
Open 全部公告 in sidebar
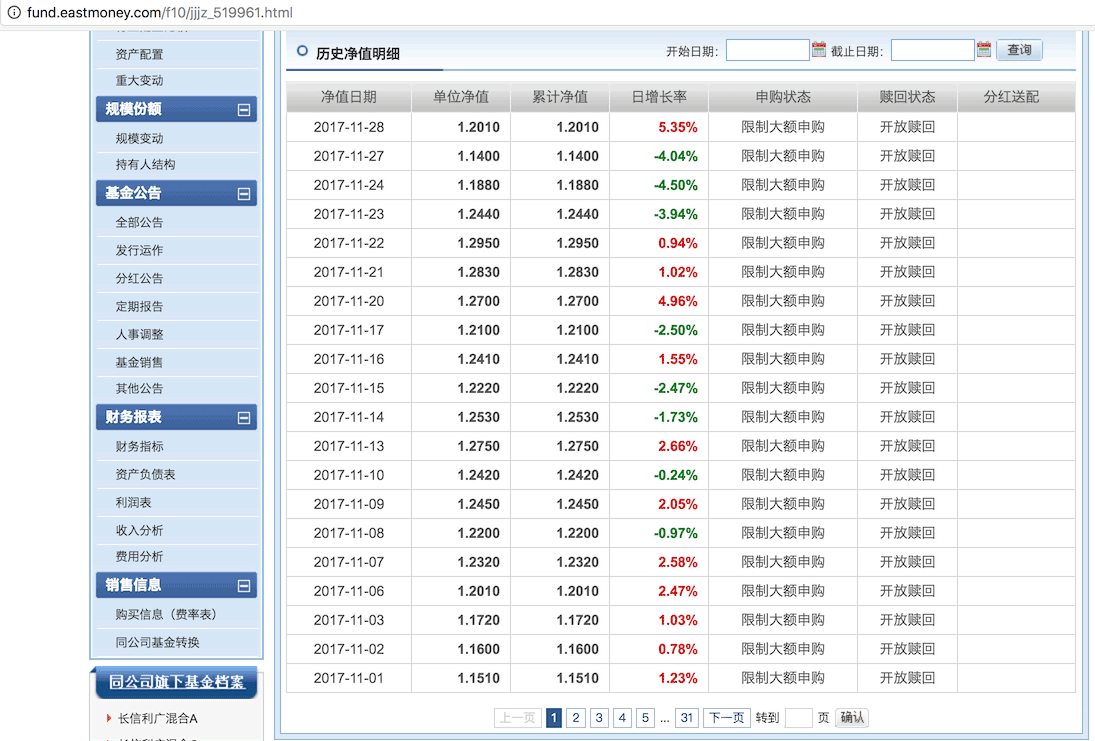click(139, 222)
